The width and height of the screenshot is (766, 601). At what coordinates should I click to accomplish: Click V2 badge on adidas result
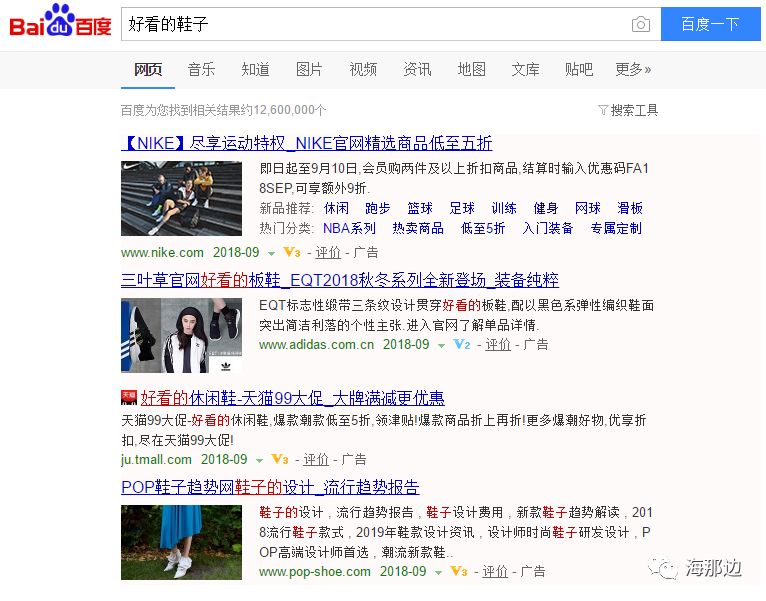[462, 344]
